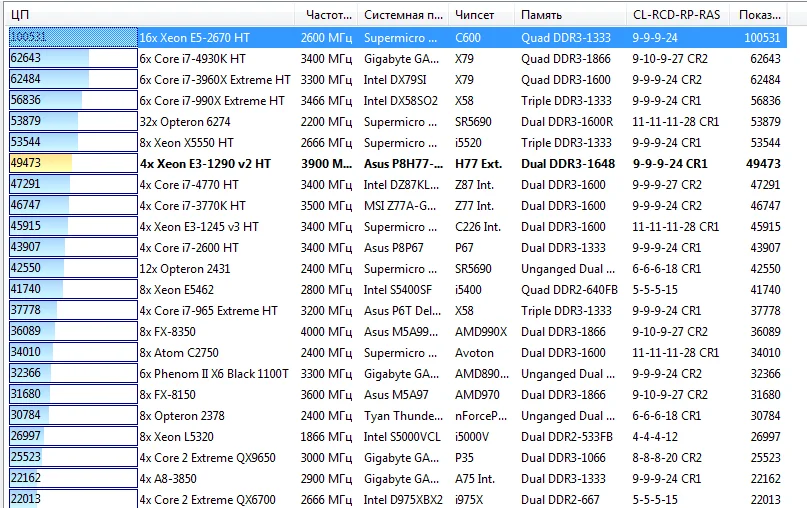
Task: Click the 56836 score bar
Action: point(73,100)
